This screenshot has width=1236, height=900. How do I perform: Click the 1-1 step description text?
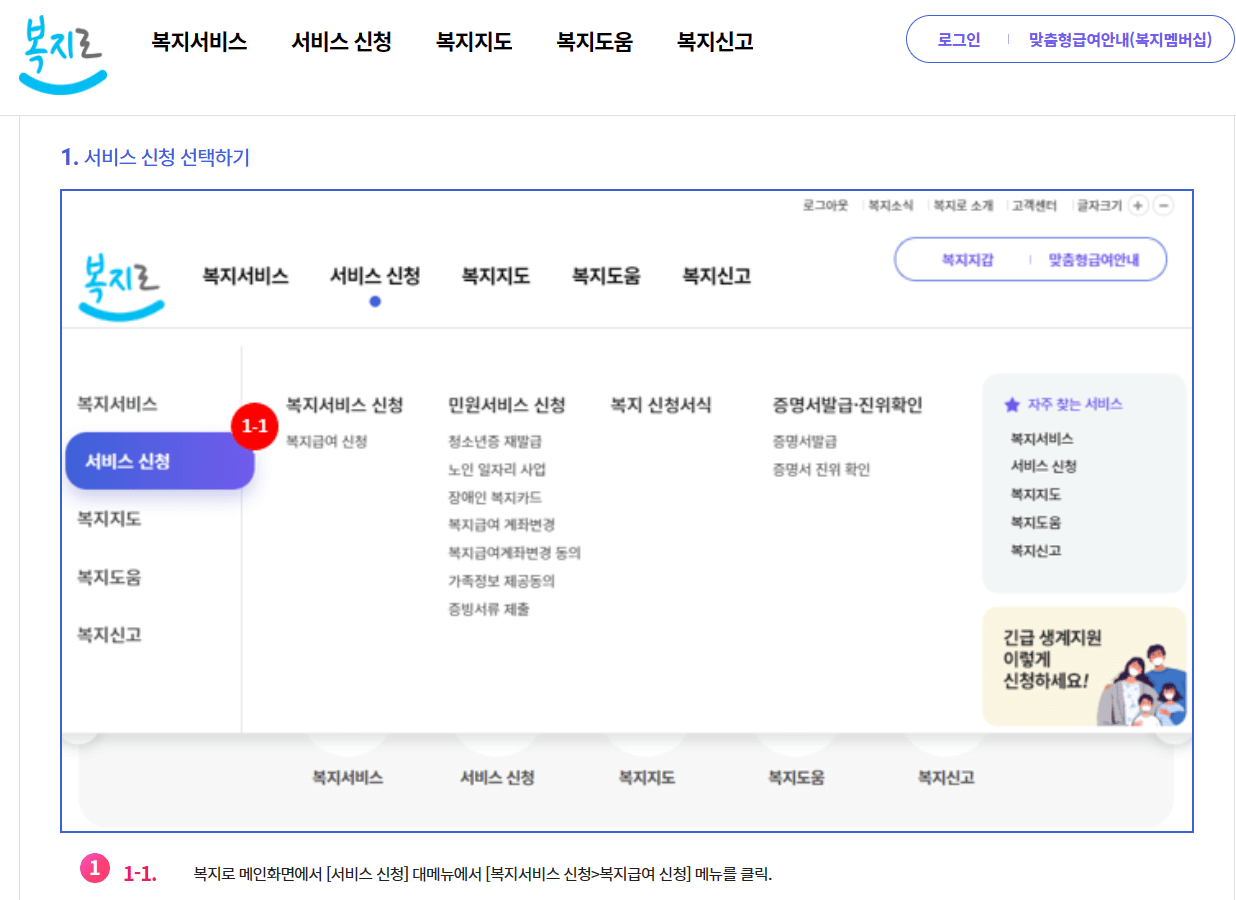click(483, 874)
